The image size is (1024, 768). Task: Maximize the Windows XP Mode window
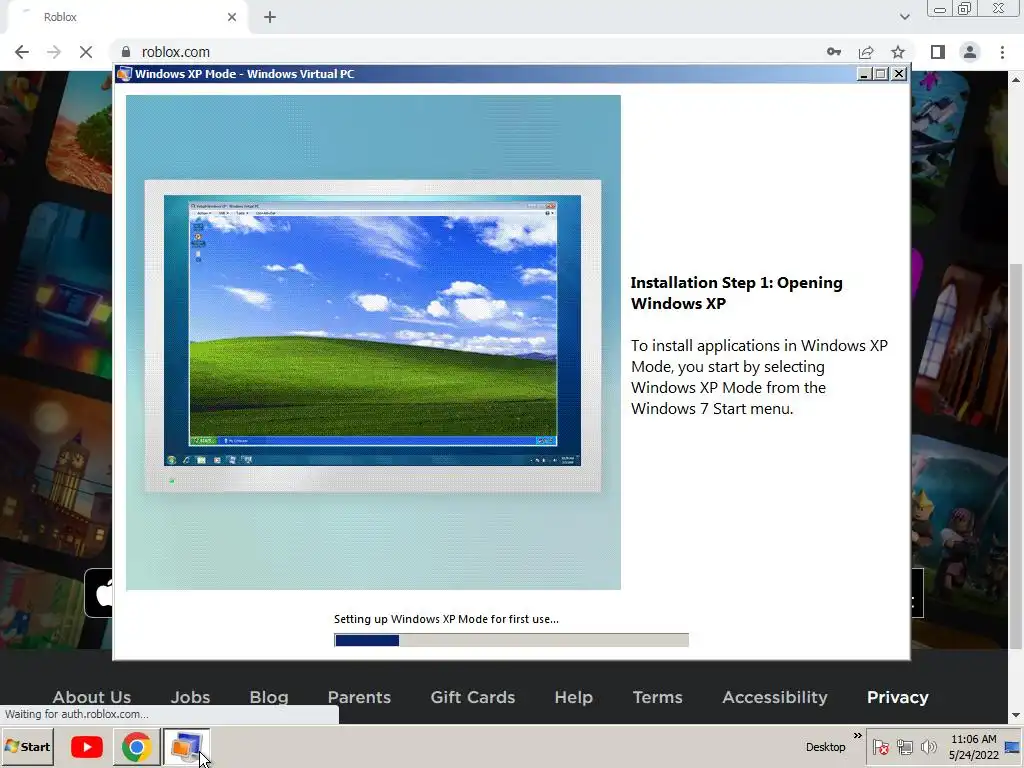[881, 74]
